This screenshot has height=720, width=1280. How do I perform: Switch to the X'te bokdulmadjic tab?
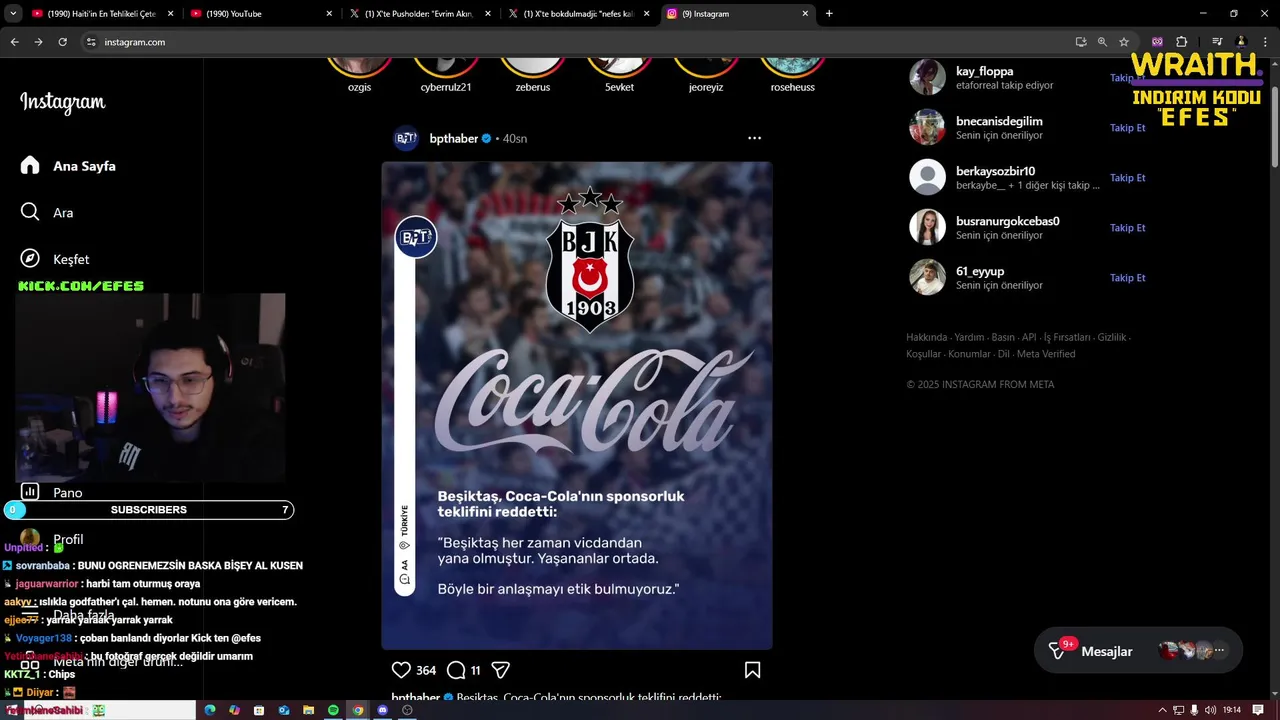pyautogui.click(x=578, y=14)
